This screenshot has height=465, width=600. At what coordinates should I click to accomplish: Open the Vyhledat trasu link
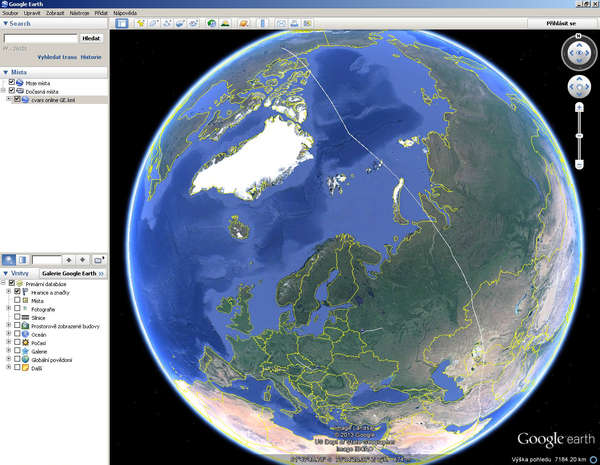57,57
